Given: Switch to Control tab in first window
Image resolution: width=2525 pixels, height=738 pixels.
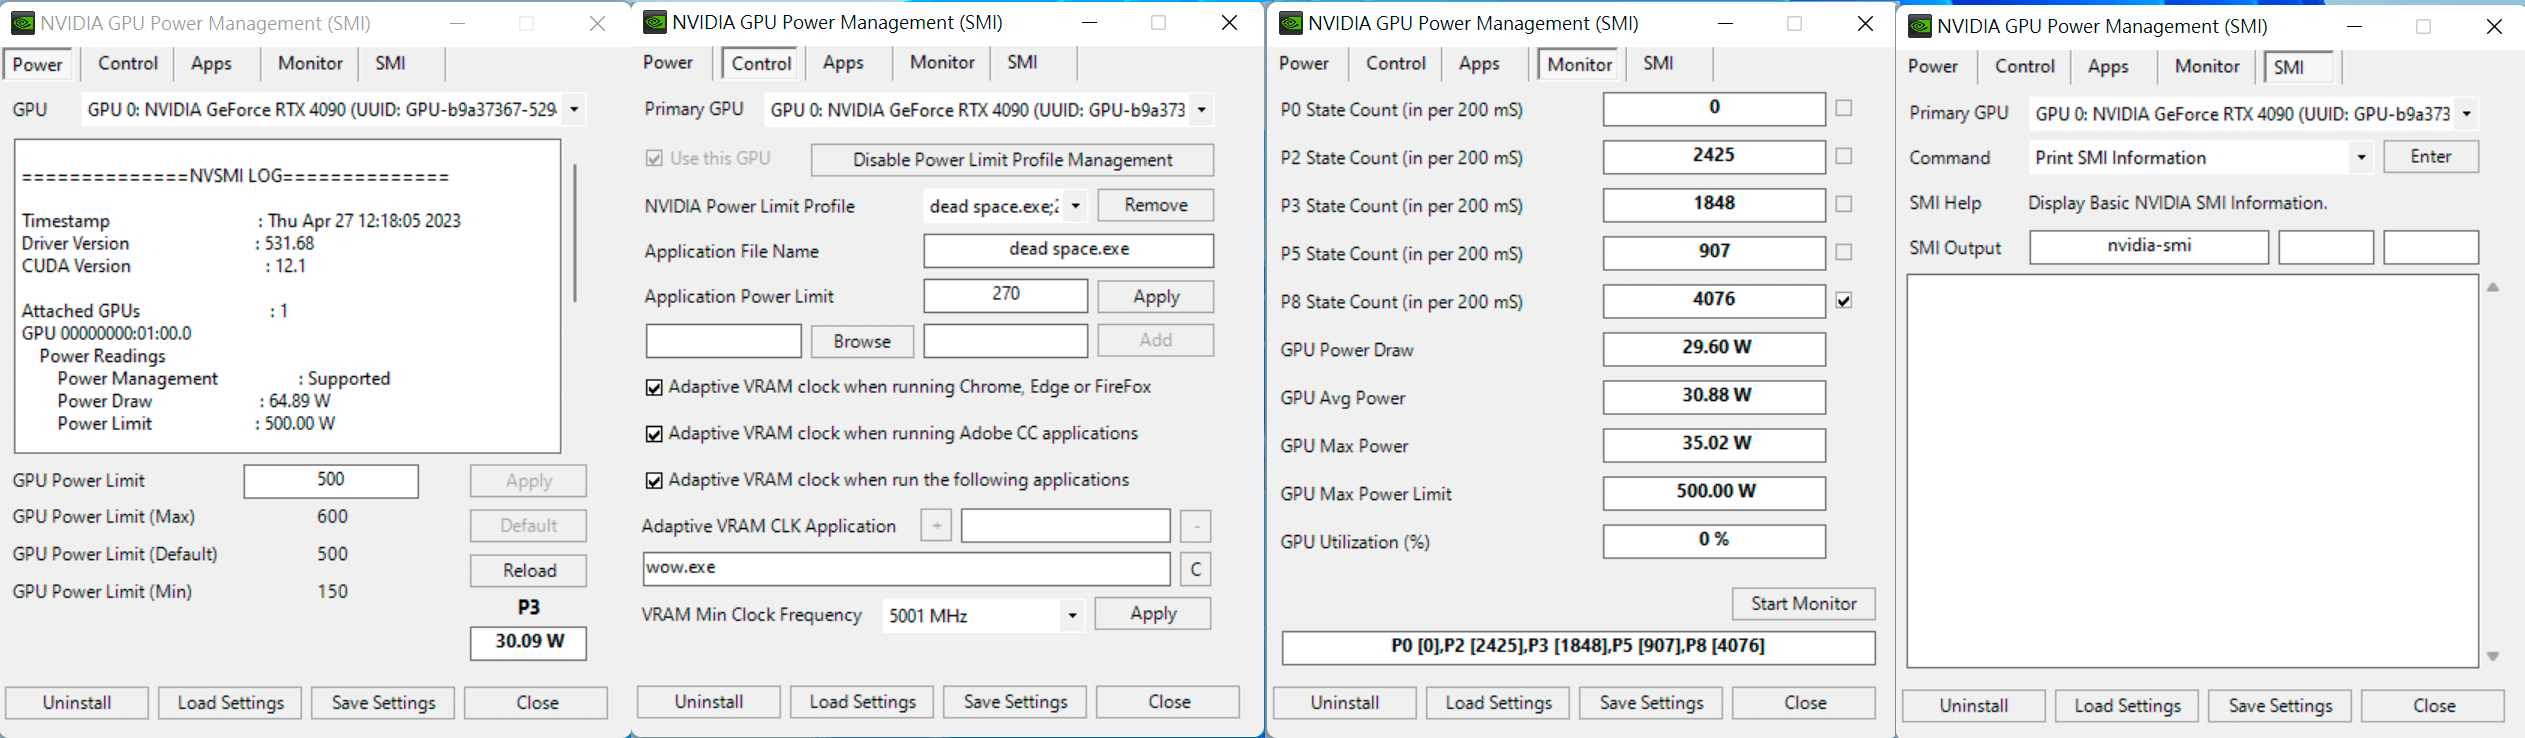Looking at the screenshot, I should pos(128,64).
